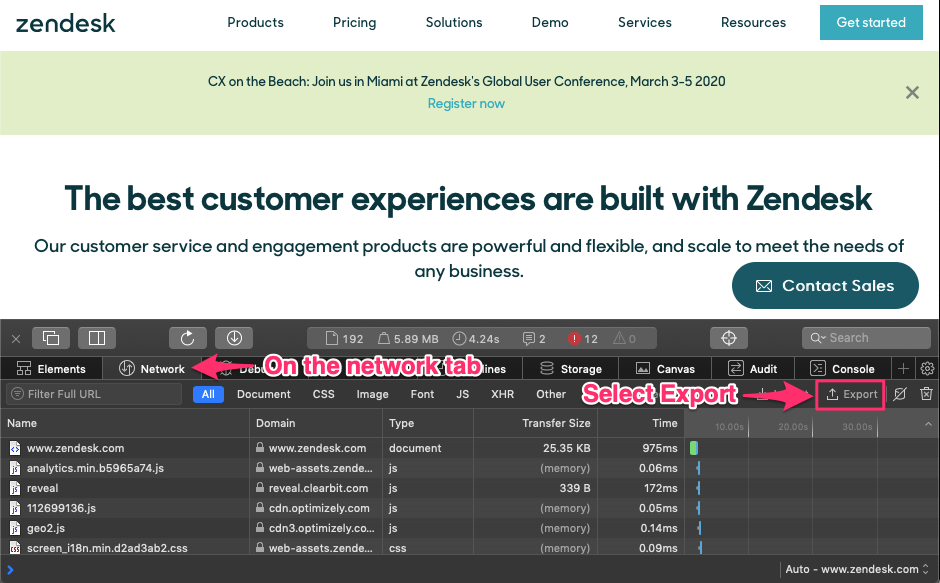Add a new inspector tab with plus
Viewport: 940px width, 583px height.
(903, 369)
